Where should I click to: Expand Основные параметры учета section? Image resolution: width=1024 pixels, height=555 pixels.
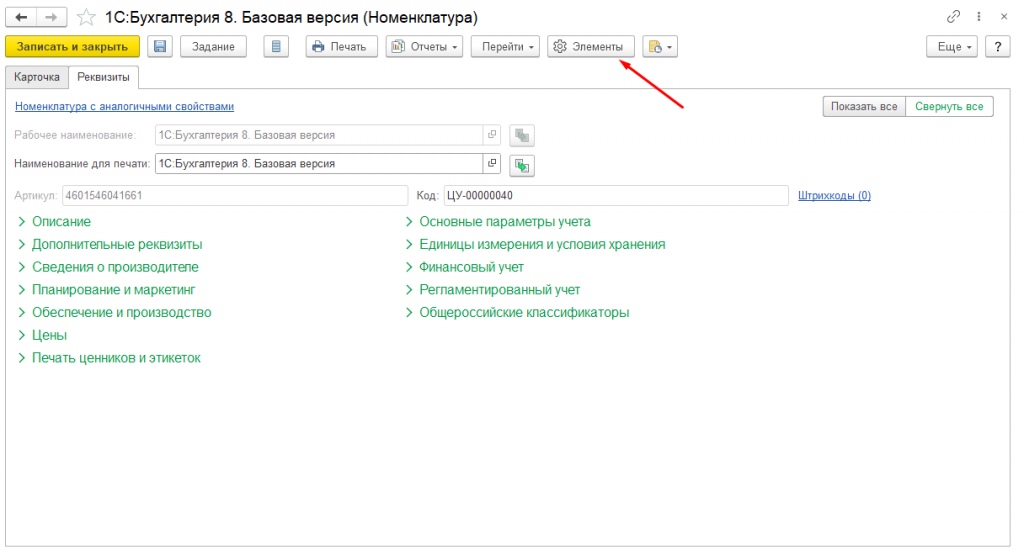(498, 221)
